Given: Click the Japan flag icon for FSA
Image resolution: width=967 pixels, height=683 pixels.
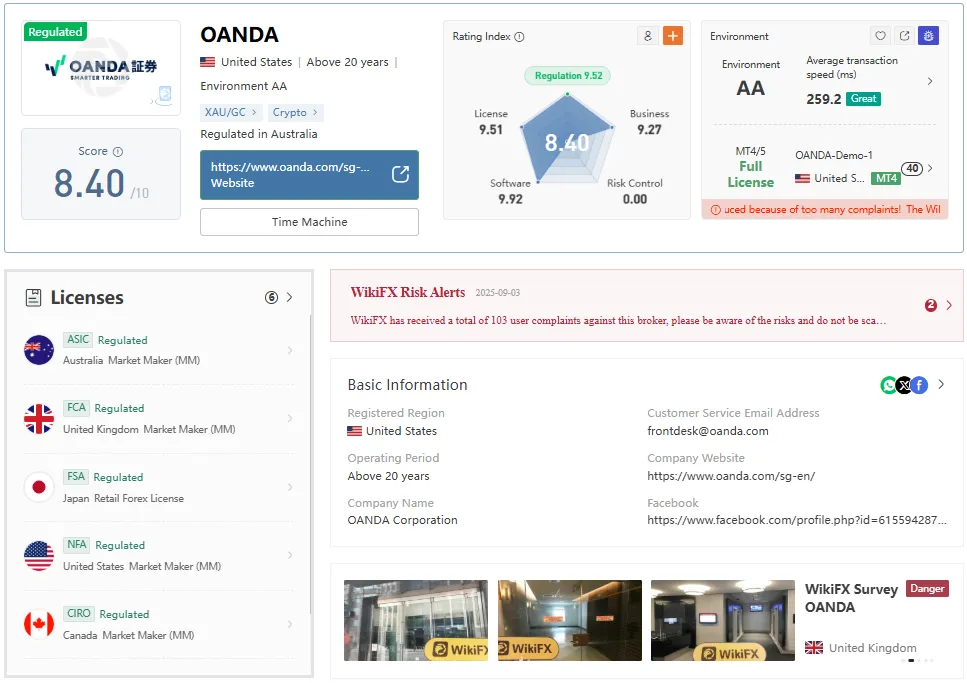Looking at the screenshot, I should (x=39, y=487).
